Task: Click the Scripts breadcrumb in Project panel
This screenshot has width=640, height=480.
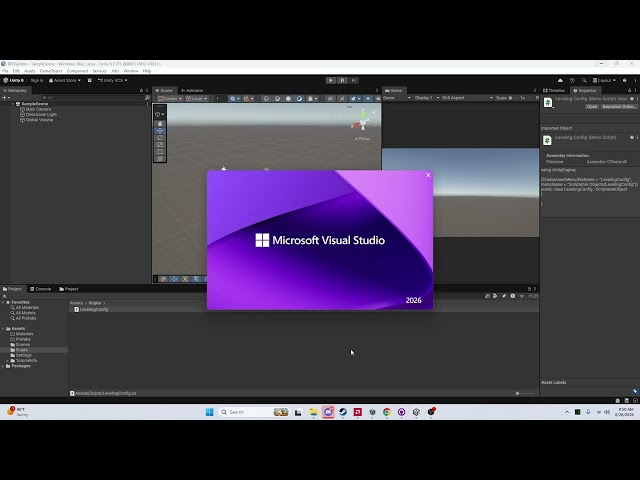Action: pyautogui.click(x=95, y=303)
